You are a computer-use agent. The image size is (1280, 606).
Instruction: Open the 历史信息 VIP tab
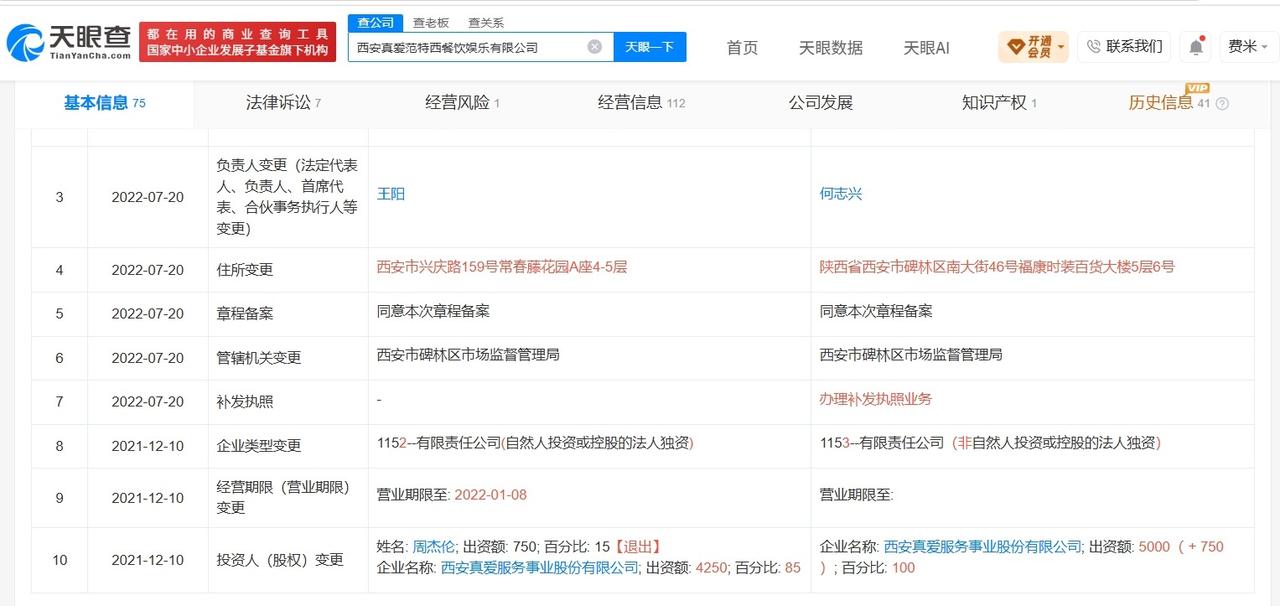coord(1169,102)
